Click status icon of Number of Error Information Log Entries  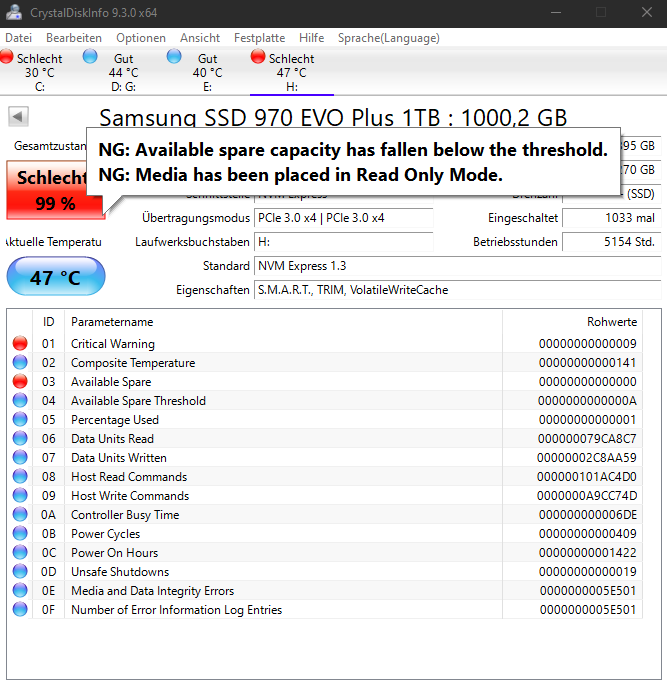[x=20, y=609]
